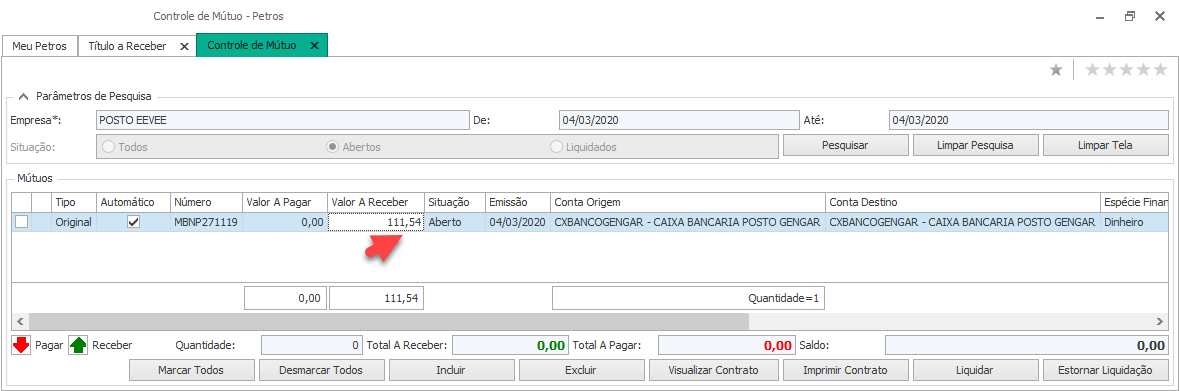Click the Incluir button

(452, 370)
